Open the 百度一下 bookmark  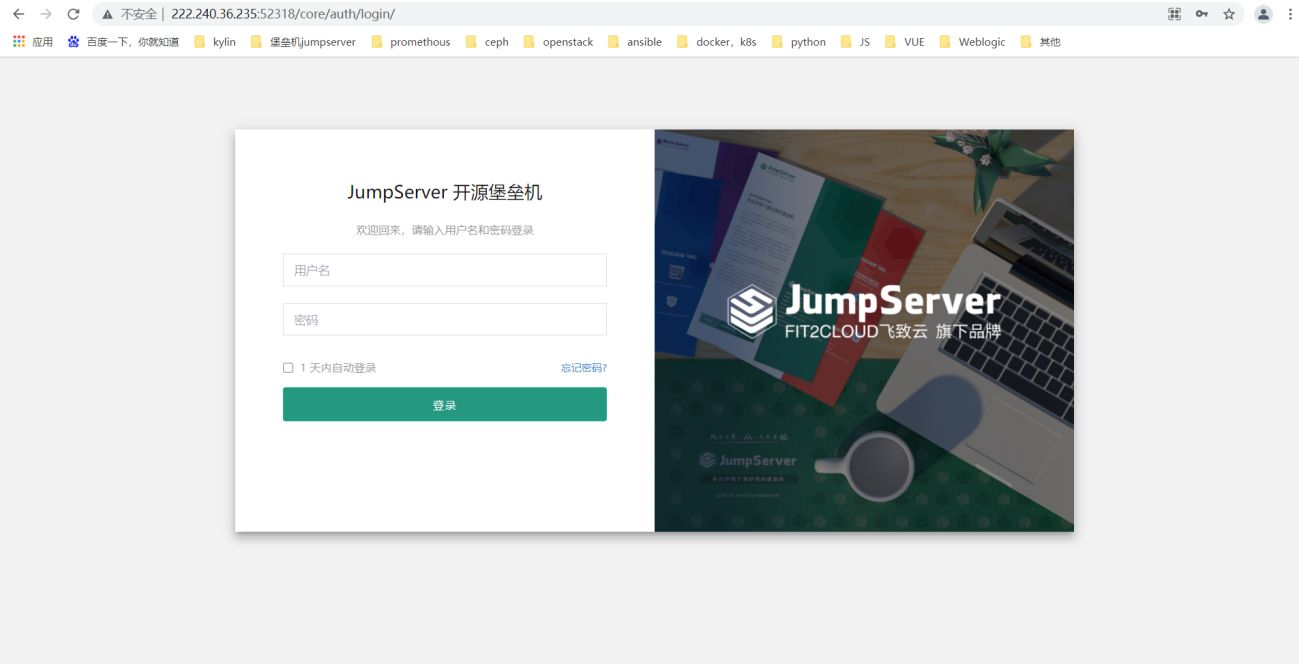pyautogui.click(x=123, y=42)
